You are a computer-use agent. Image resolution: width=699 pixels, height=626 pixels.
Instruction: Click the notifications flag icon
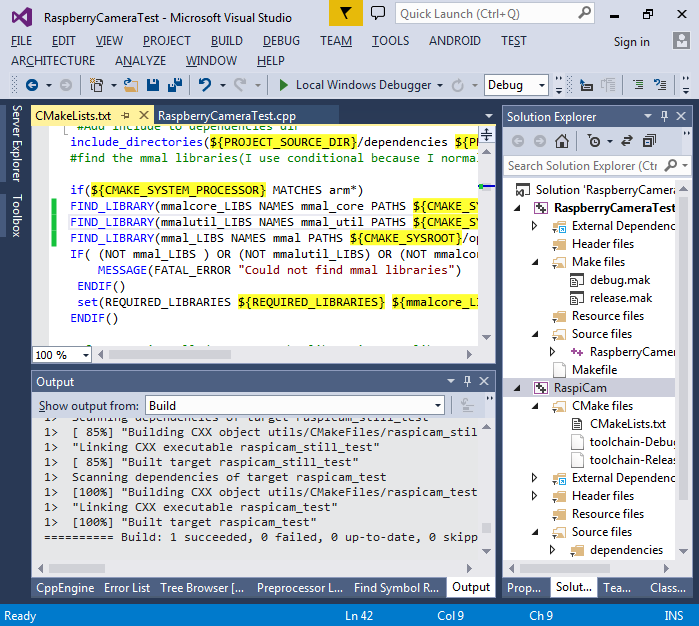pyautogui.click(x=346, y=14)
